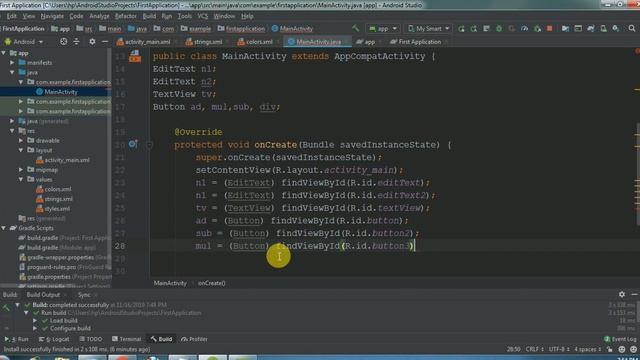The image size is (640, 360).
Task: Switch to colors.xml editor tab
Action: (258, 42)
